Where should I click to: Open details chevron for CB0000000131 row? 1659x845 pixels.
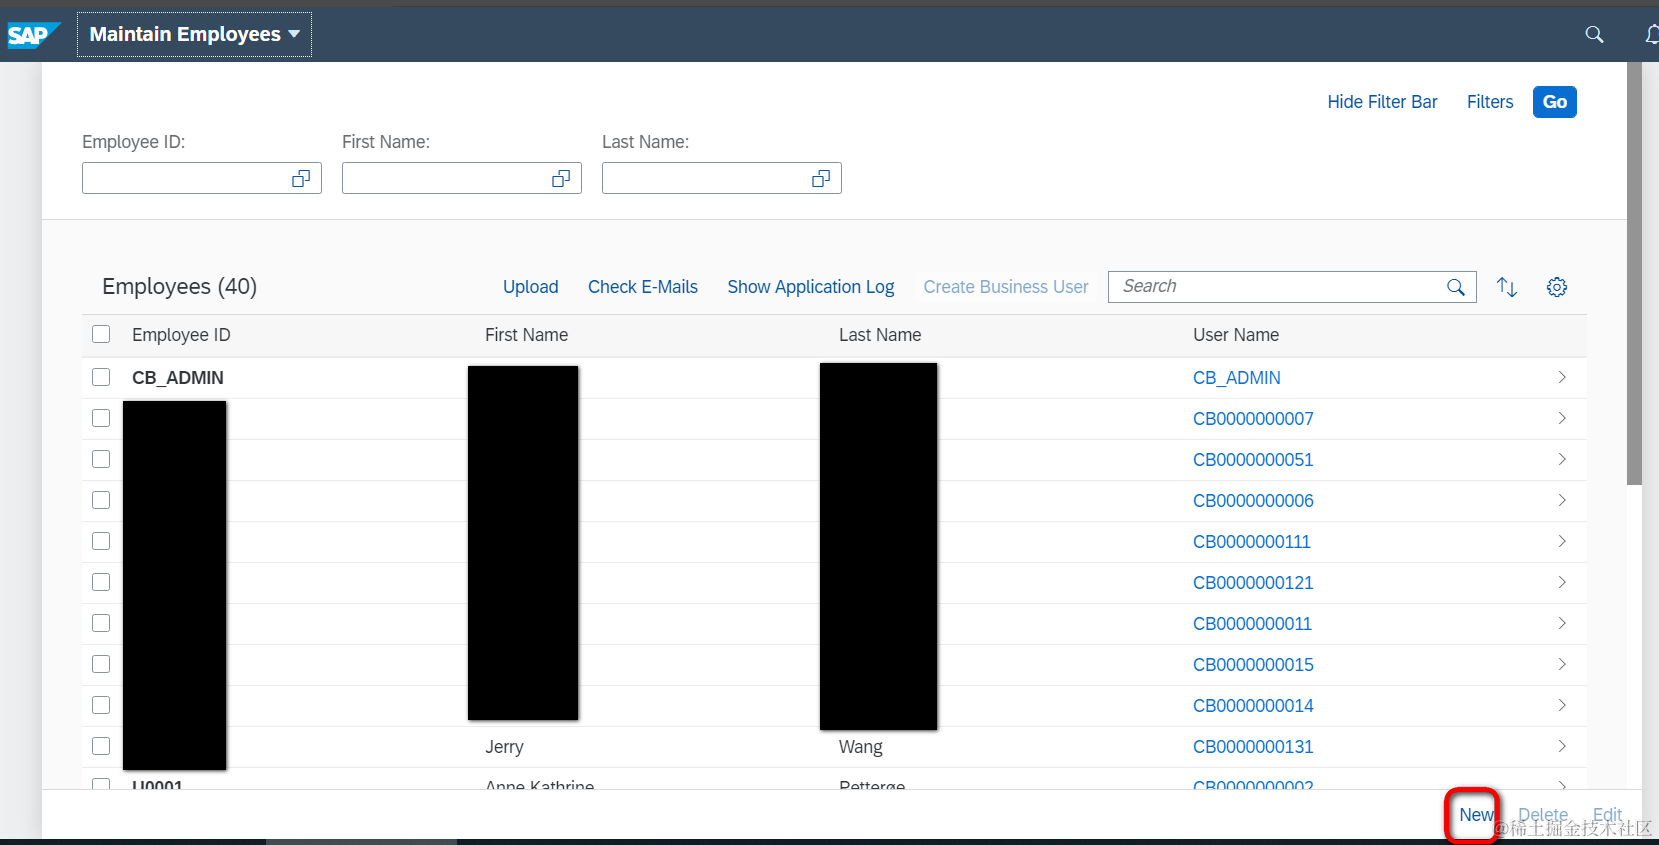(1562, 746)
